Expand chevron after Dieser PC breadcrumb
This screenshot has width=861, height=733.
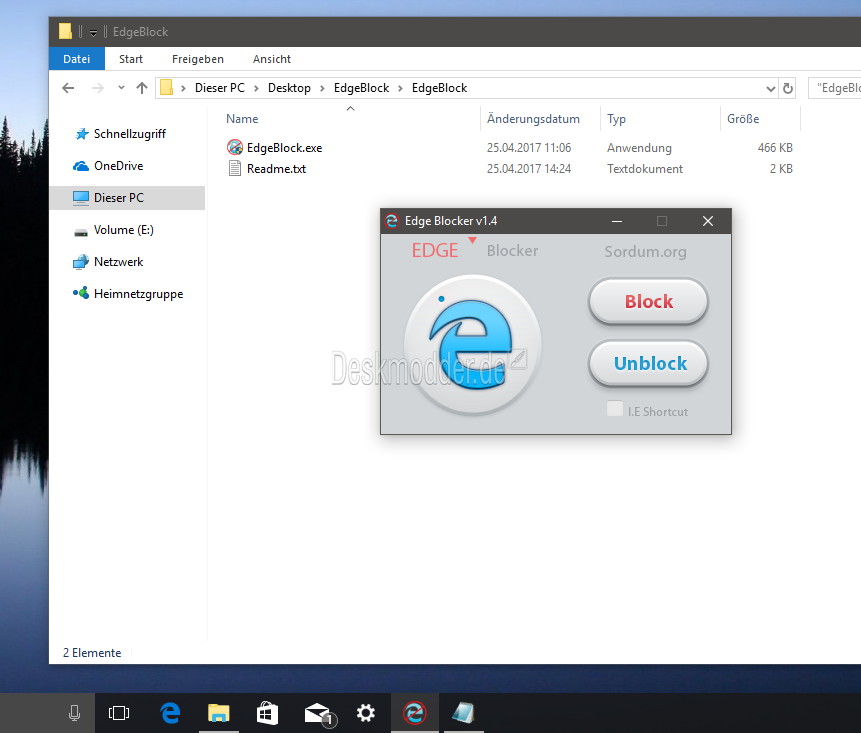256,88
